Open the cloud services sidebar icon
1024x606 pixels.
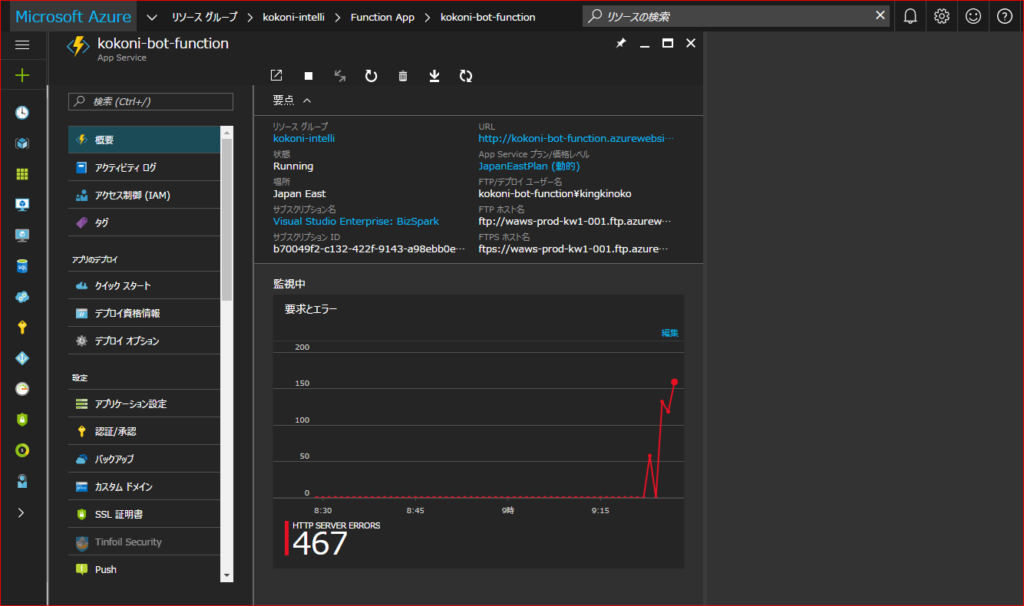pyautogui.click(x=22, y=296)
